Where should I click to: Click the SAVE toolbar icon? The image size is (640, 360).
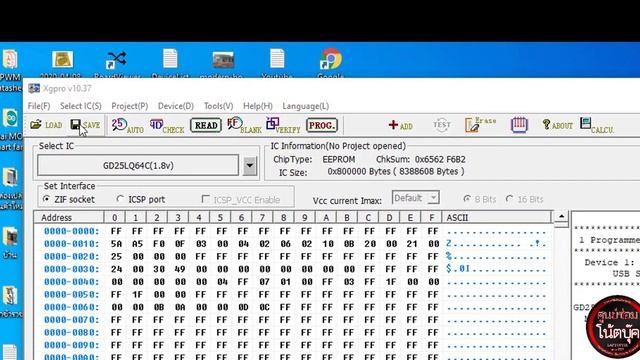pos(85,125)
